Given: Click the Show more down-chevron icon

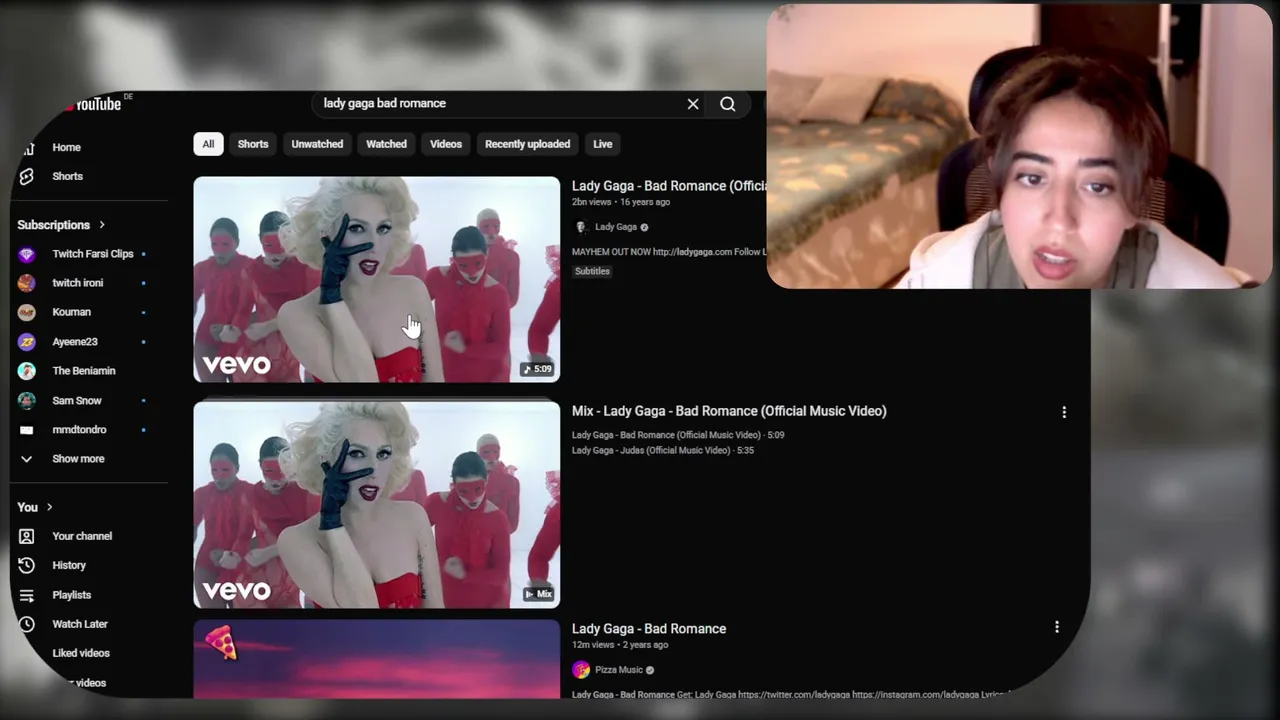Looking at the screenshot, I should tap(27, 459).
